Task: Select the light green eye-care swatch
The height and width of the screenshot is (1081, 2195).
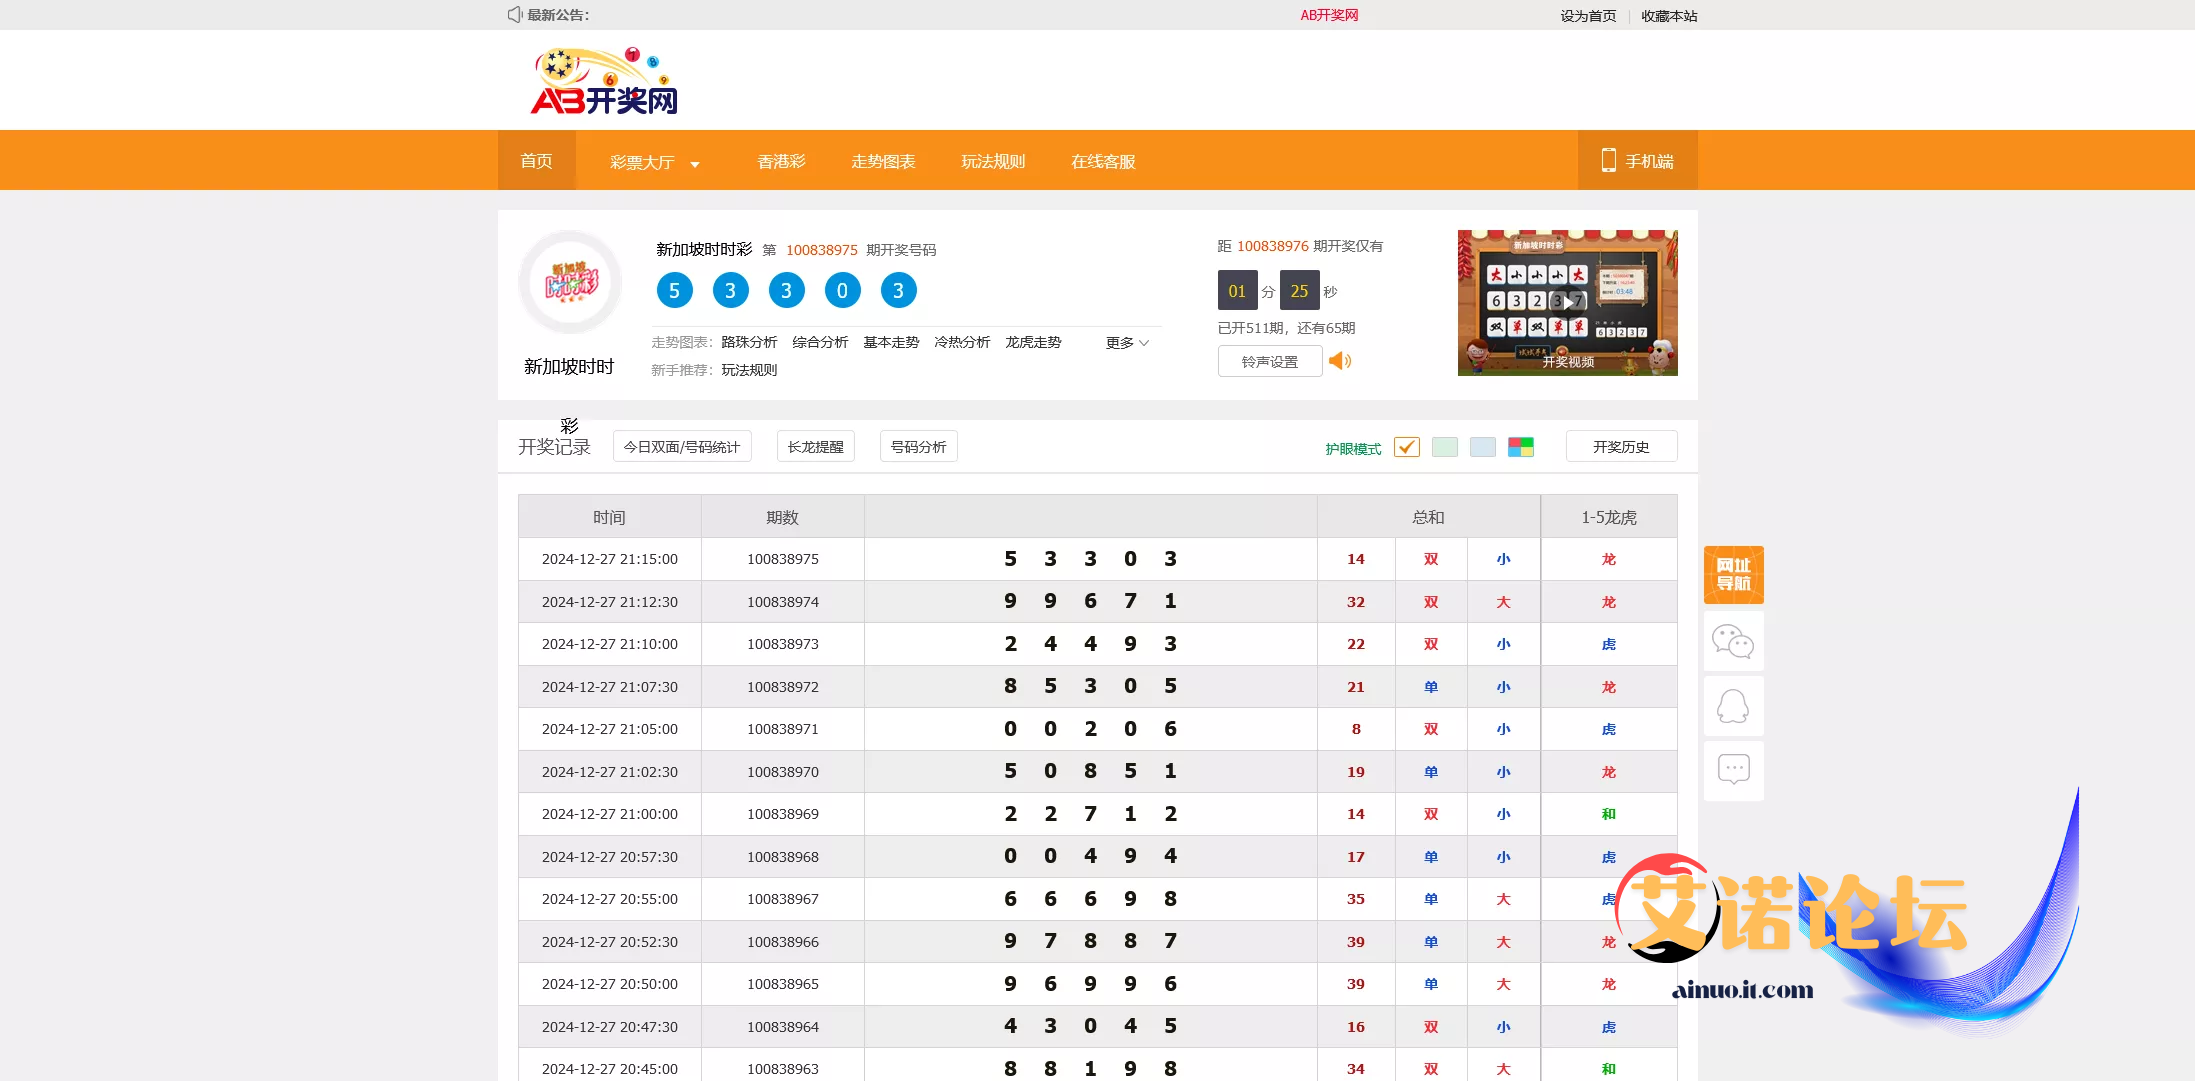Action: point(1444,447)
